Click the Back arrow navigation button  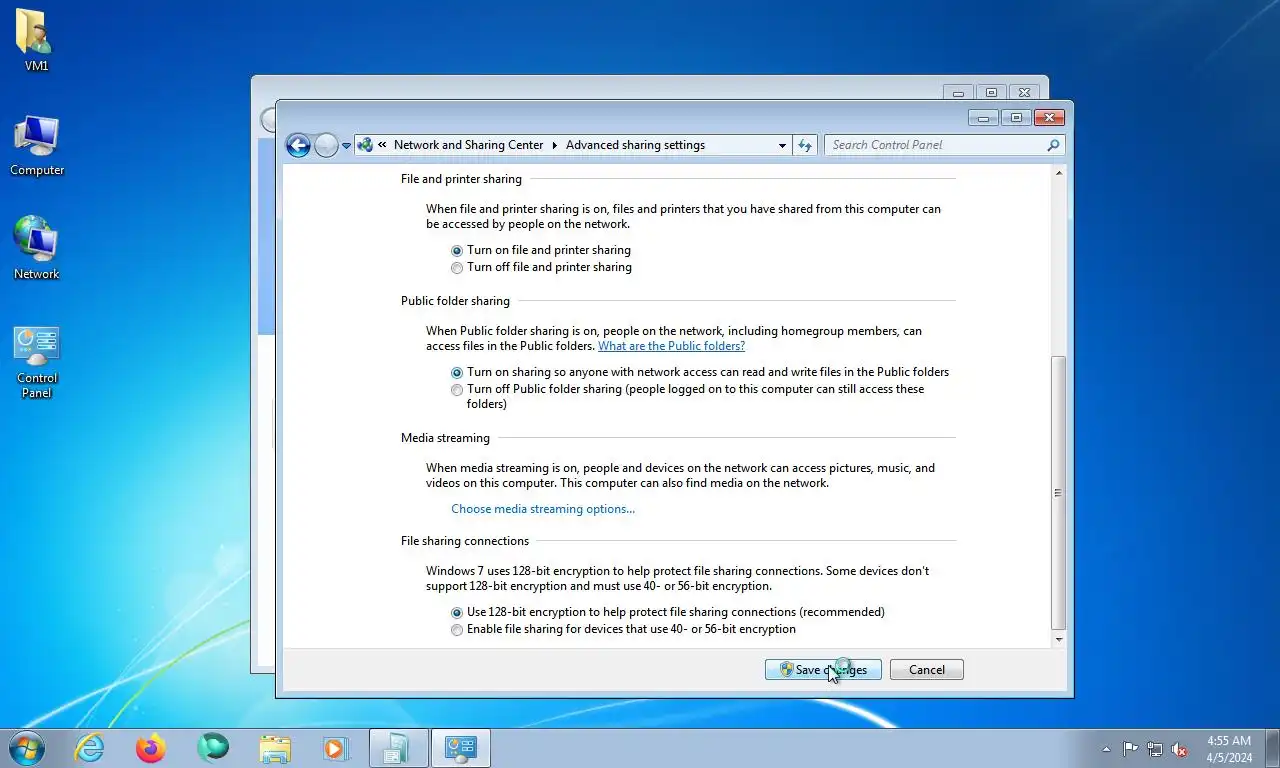click(x=298, y=145)
